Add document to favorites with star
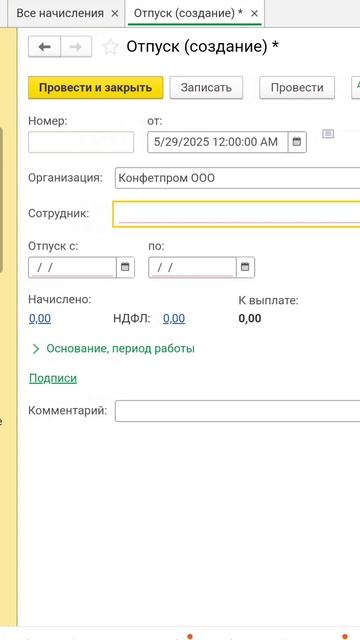This screenshot has width=360, height=640. pos(110,47)
